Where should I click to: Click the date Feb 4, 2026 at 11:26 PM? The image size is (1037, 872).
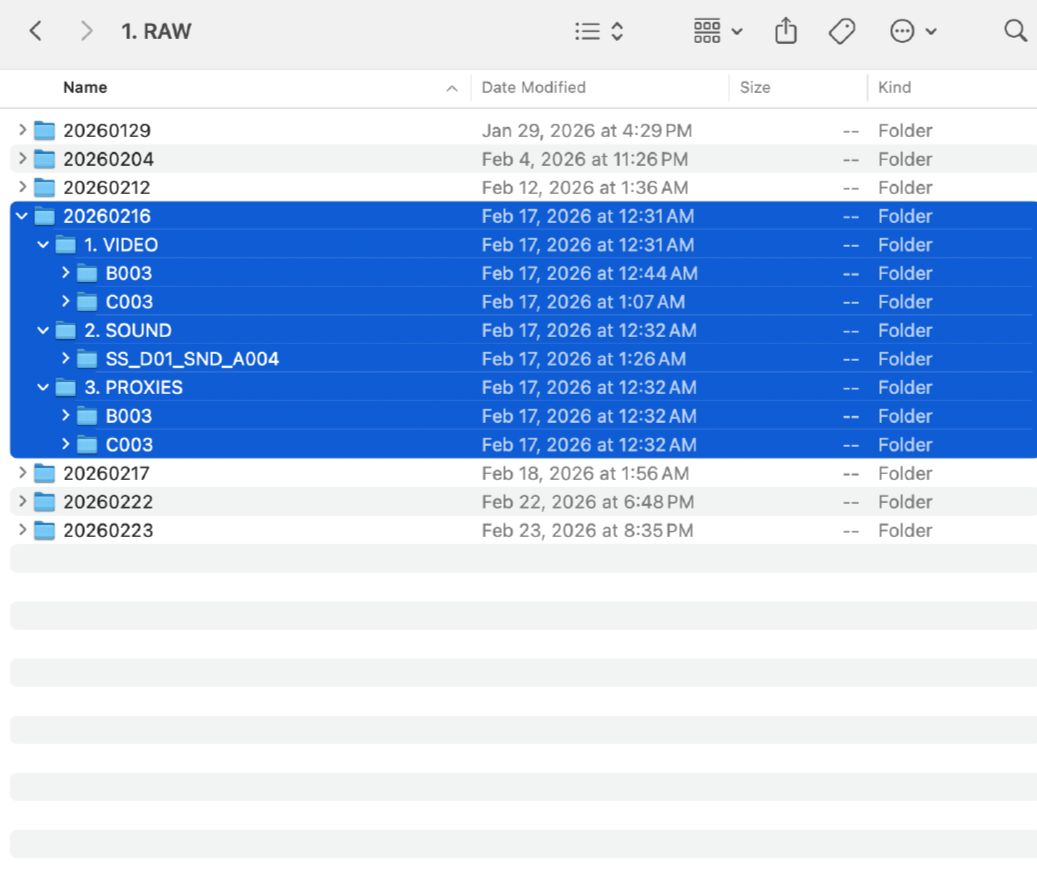click(x=585, y=159)
